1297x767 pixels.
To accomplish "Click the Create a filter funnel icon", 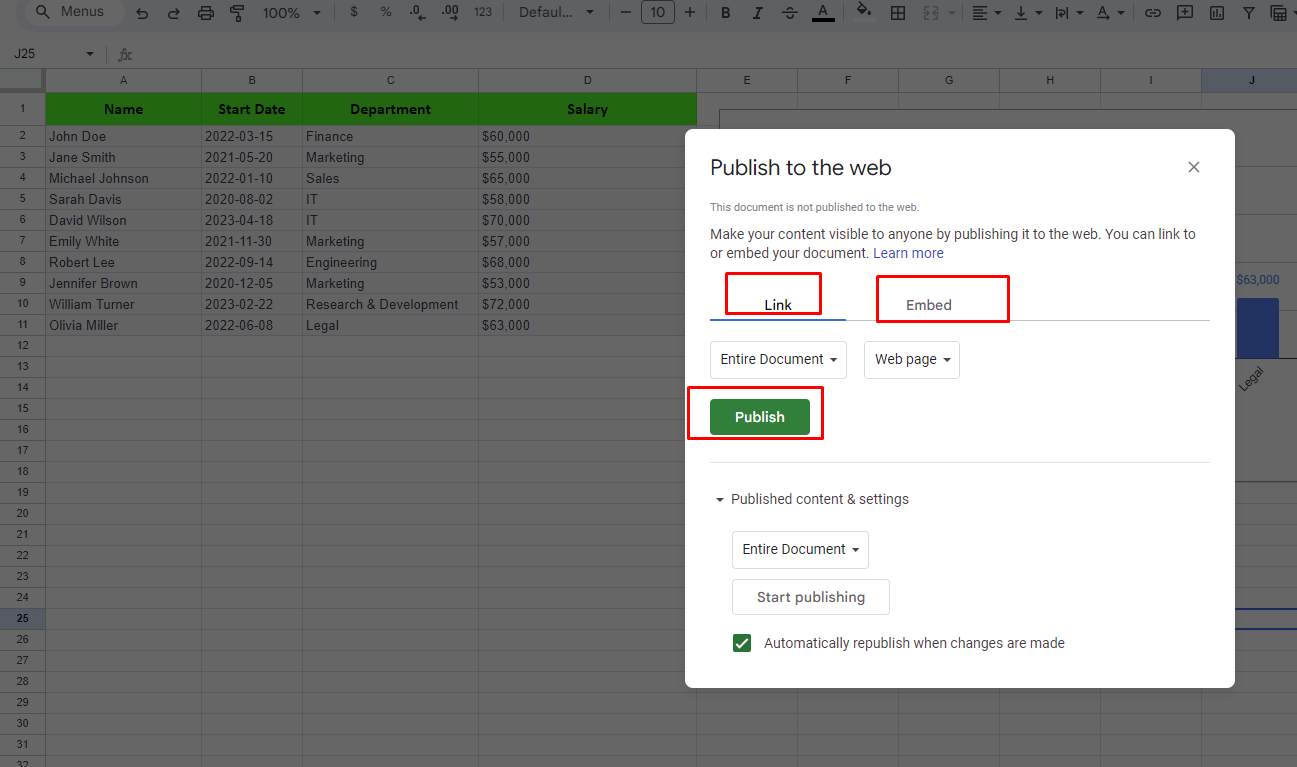I will click(1249, 12).
